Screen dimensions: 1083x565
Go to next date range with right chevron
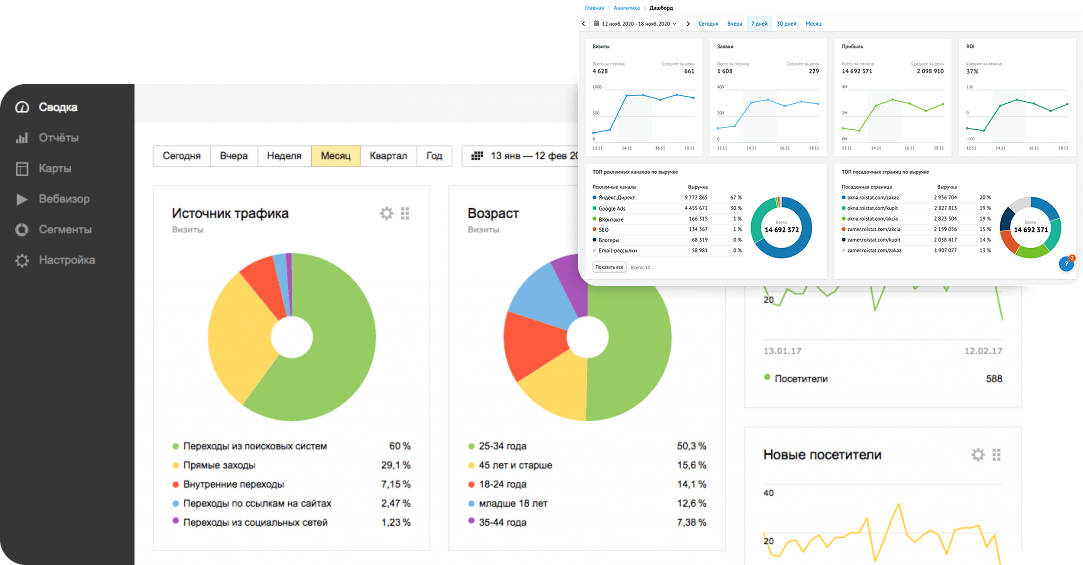(688, 23)
